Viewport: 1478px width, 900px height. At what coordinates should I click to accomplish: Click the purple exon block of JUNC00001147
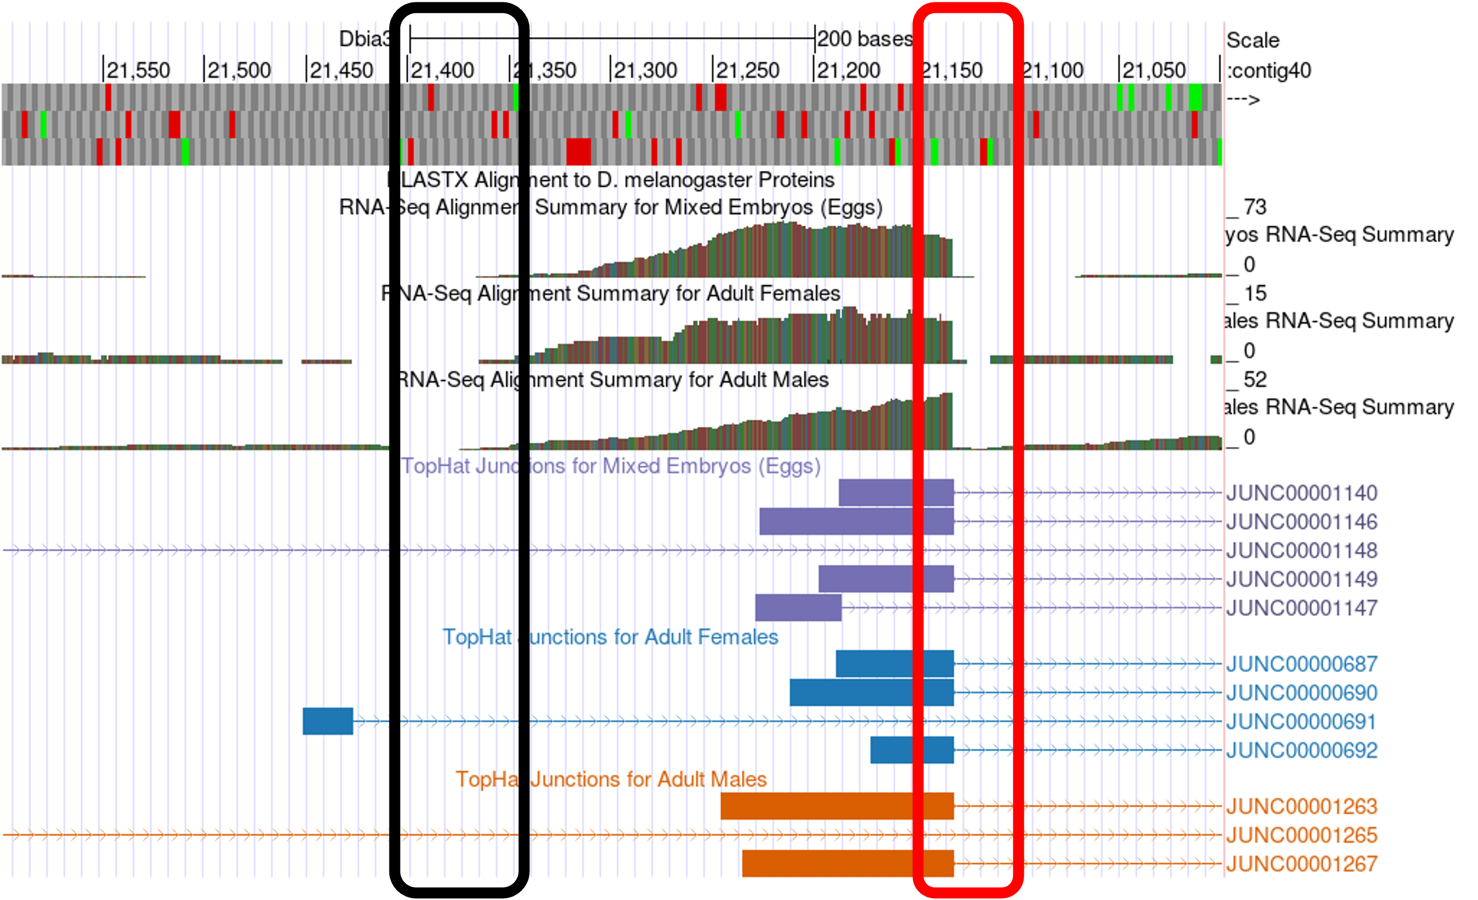(x=798, y=607)
